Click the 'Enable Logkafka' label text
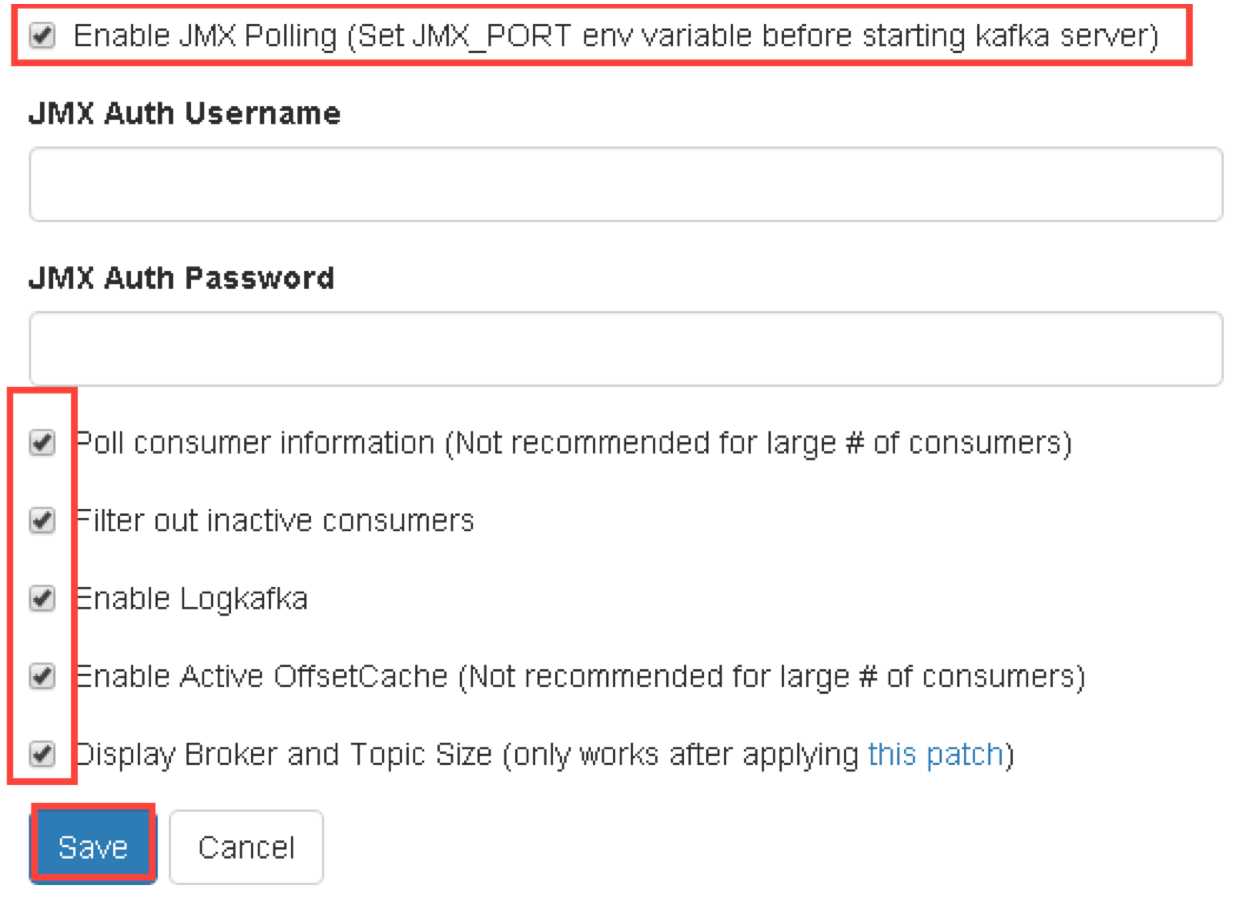The width and height of the screenshot is (1246, 898). 191,599
